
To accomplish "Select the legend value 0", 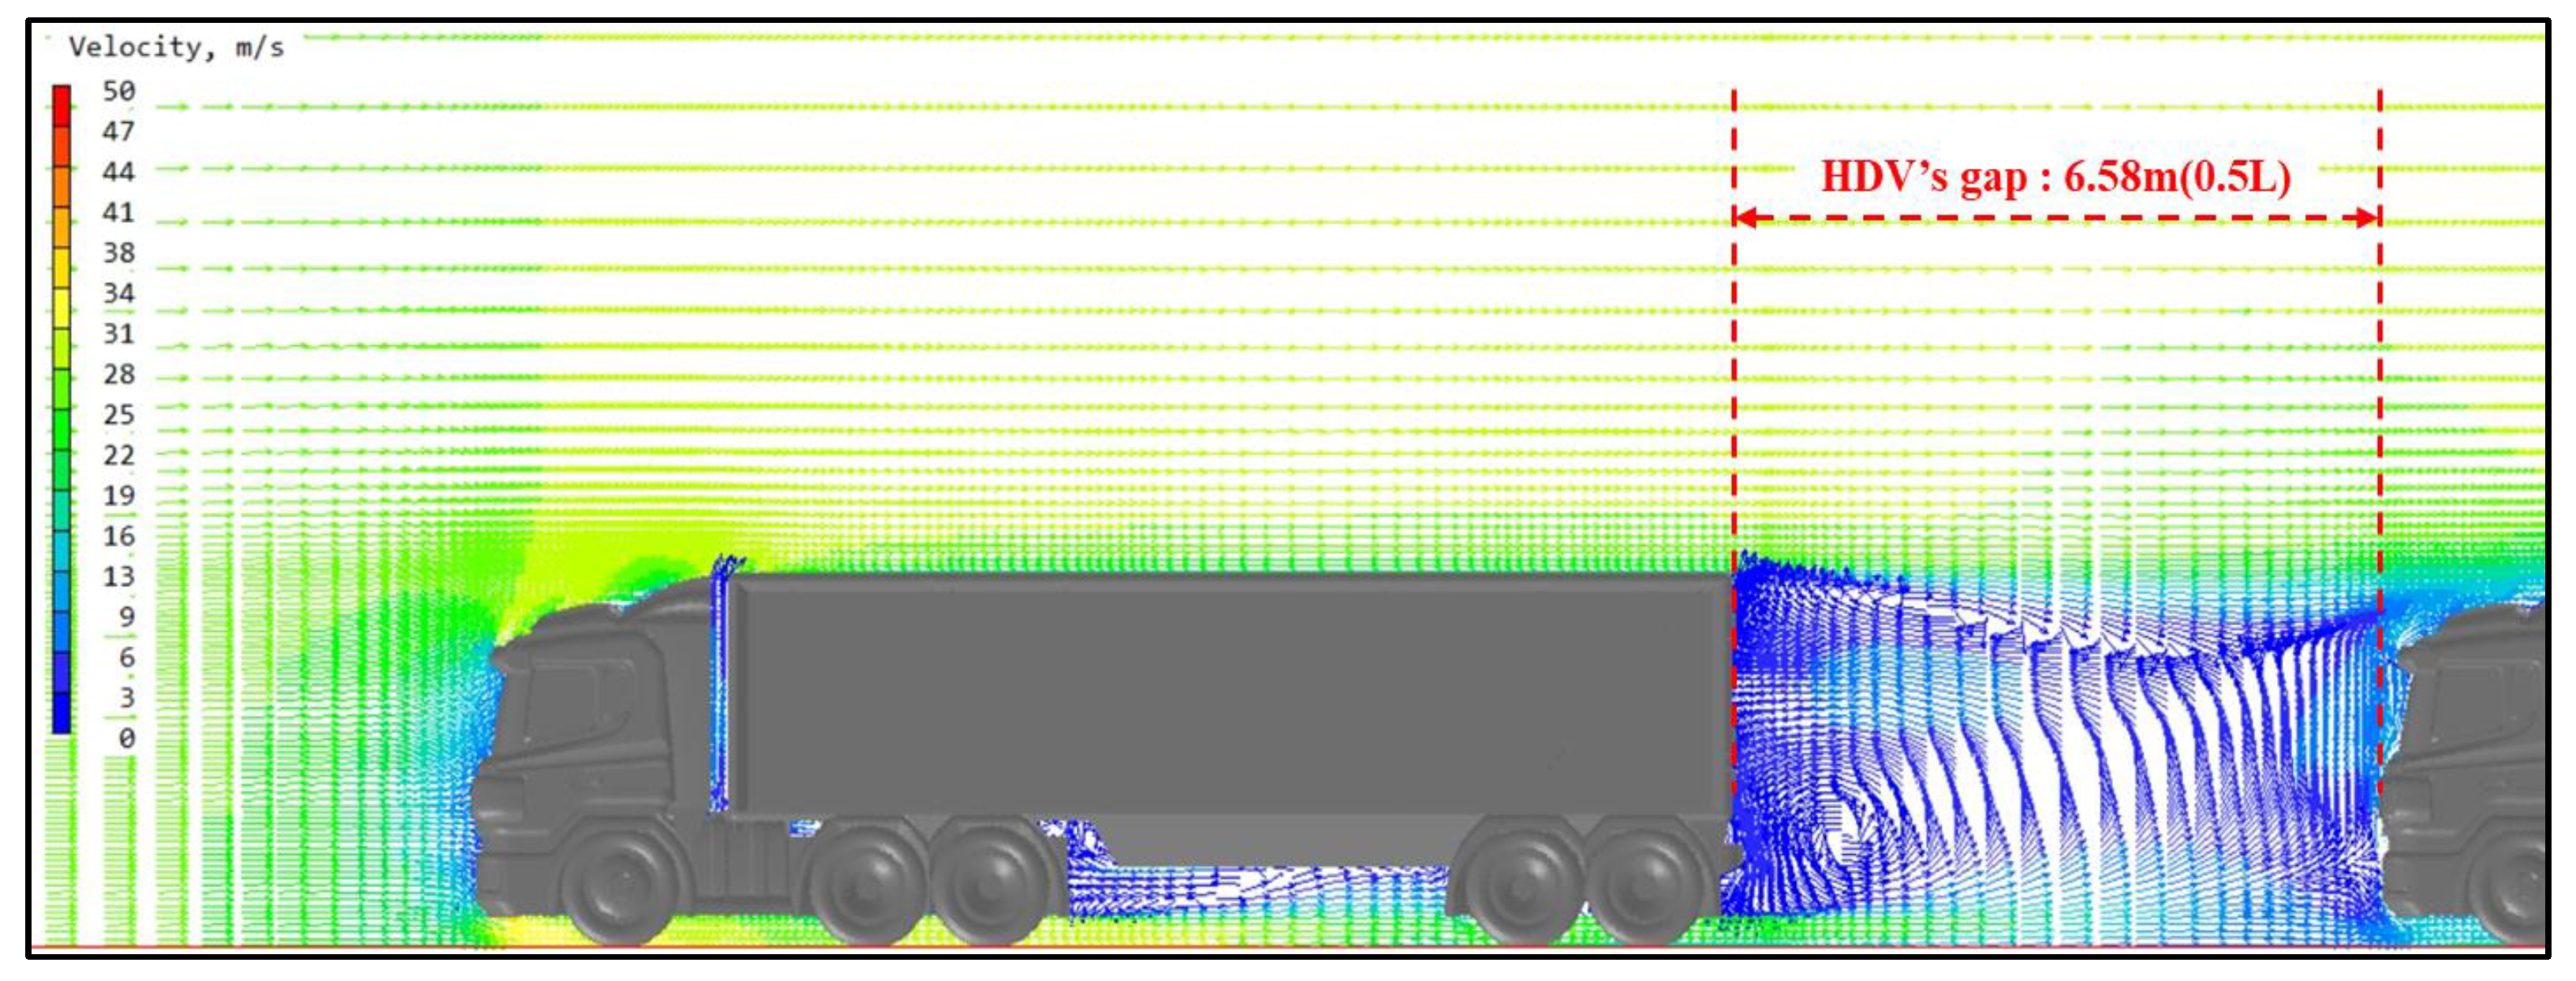I will (x=126, y=738).
